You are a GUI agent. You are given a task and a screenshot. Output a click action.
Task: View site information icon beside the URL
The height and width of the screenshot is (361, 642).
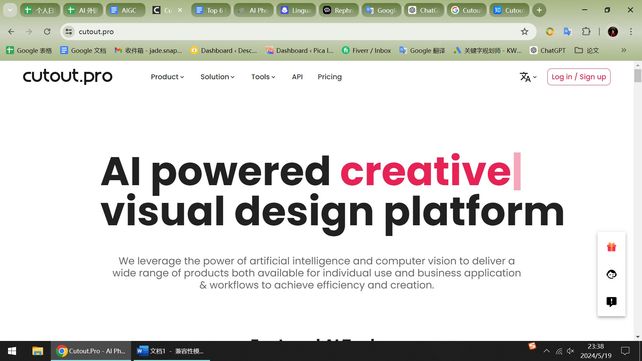coord(69,32)
